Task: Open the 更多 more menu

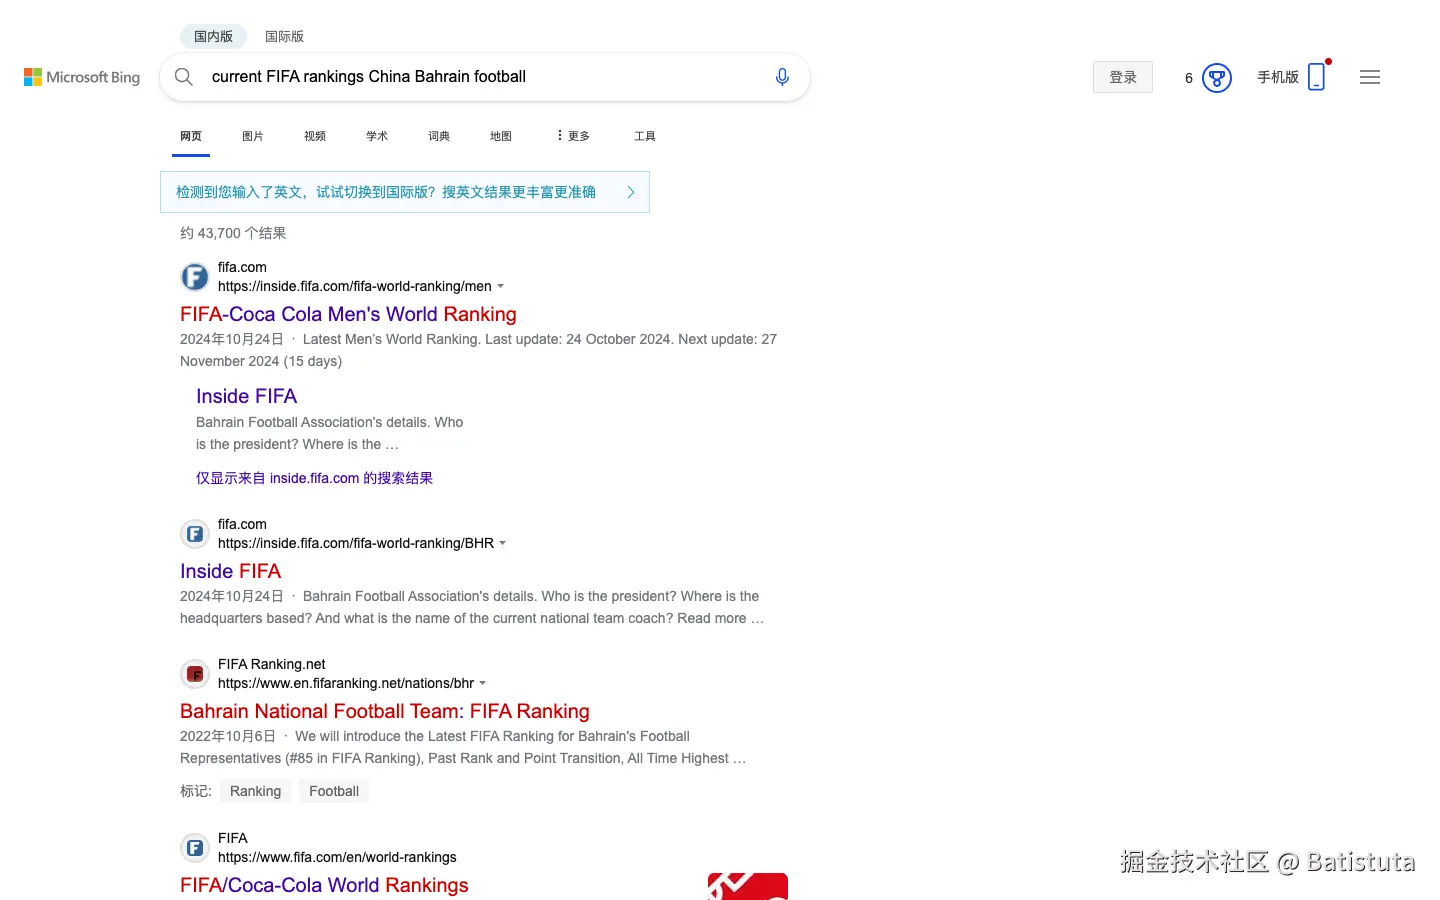Action: pyautogui.click(x=573, y=136)
